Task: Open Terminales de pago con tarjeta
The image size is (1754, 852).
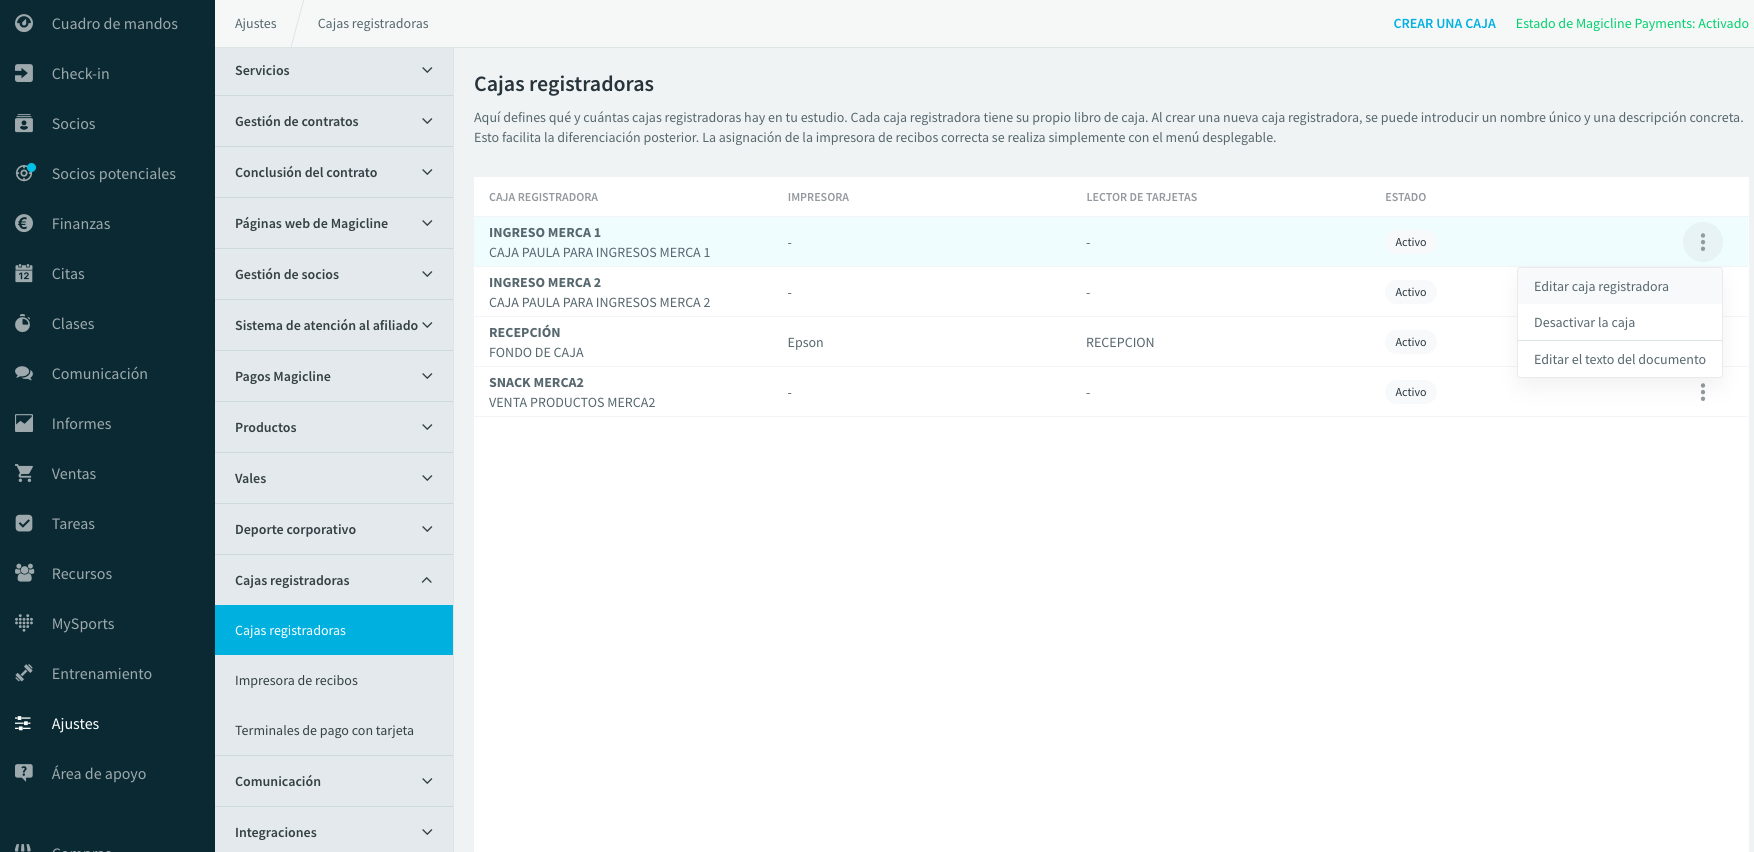Action: pyautogui.click(x=334, y=730)
